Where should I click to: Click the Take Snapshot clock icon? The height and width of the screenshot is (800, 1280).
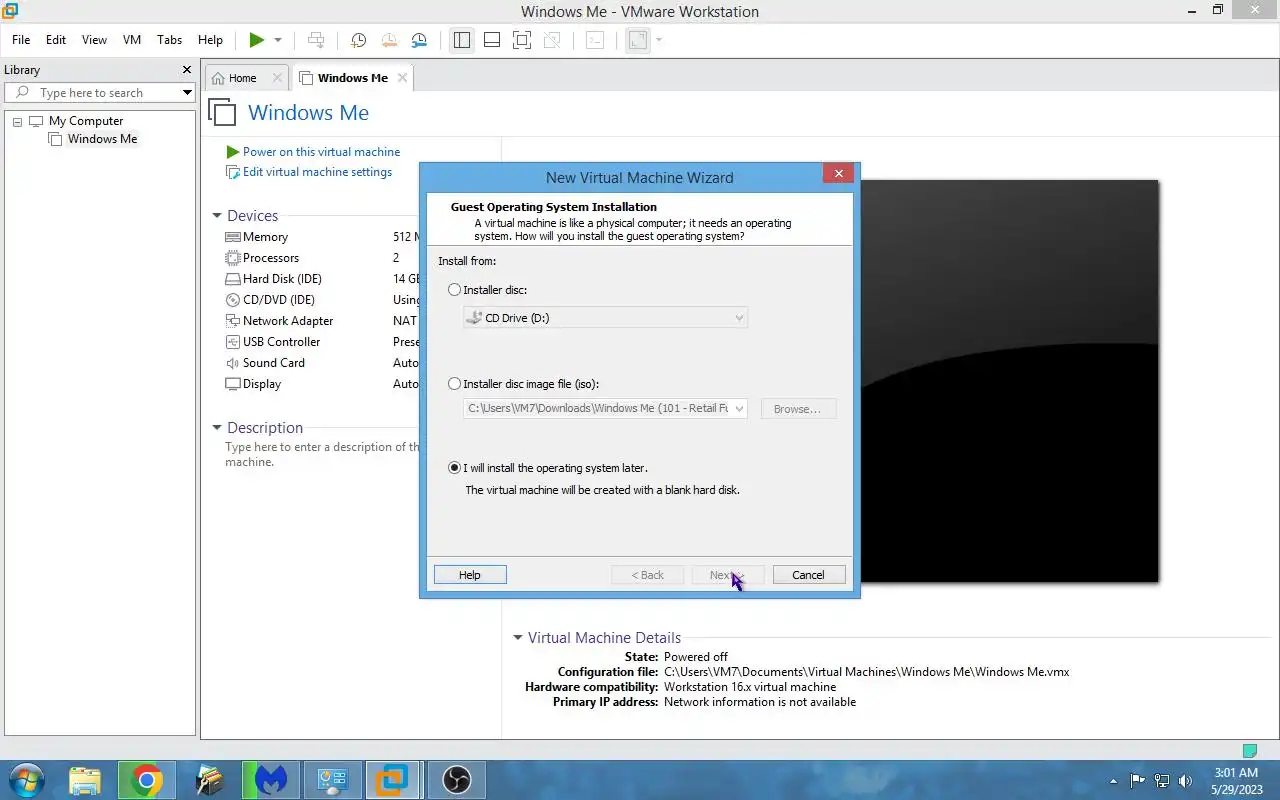pos(358,40)
